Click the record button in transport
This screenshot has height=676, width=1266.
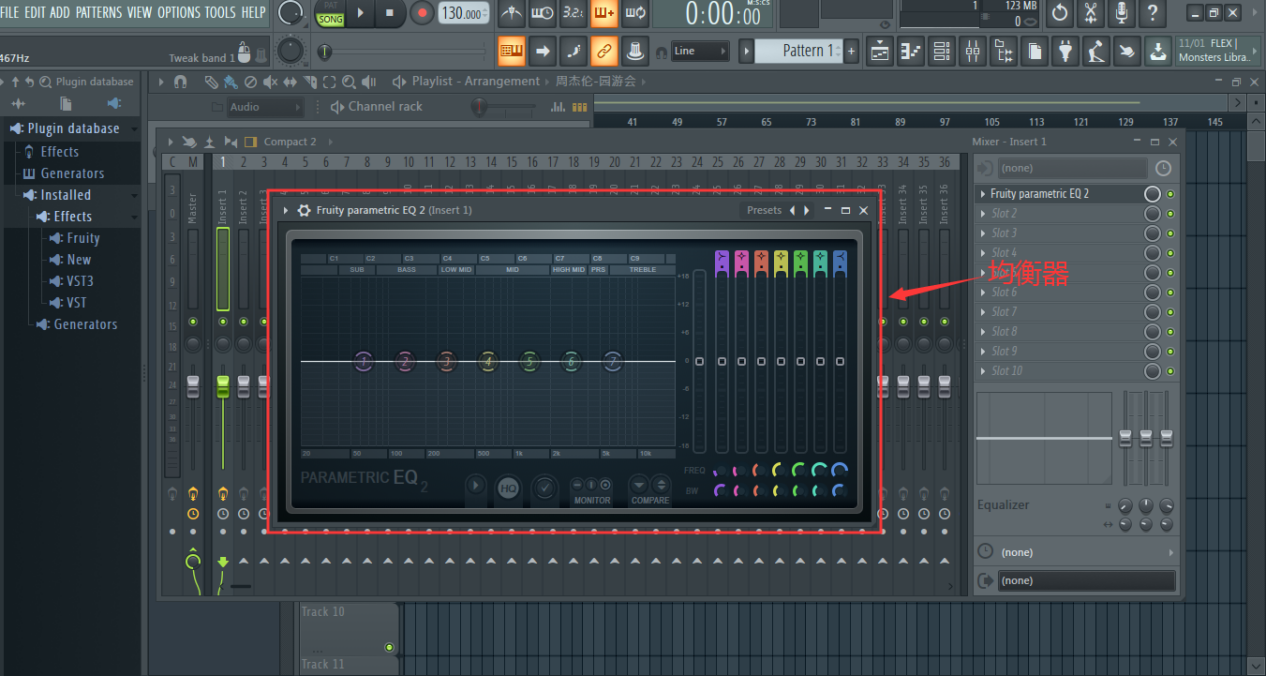click(x=421, y=13)
